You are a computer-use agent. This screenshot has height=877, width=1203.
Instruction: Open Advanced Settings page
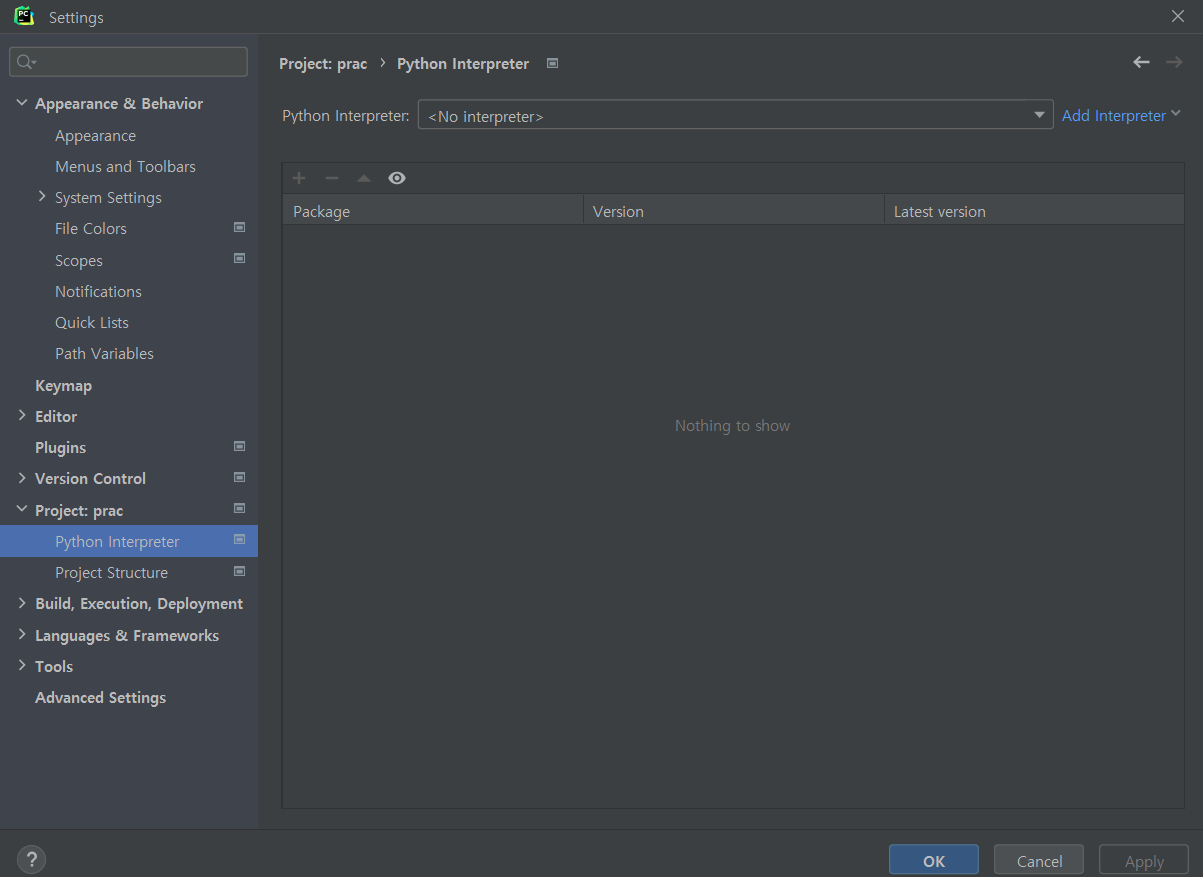point(100,698)
